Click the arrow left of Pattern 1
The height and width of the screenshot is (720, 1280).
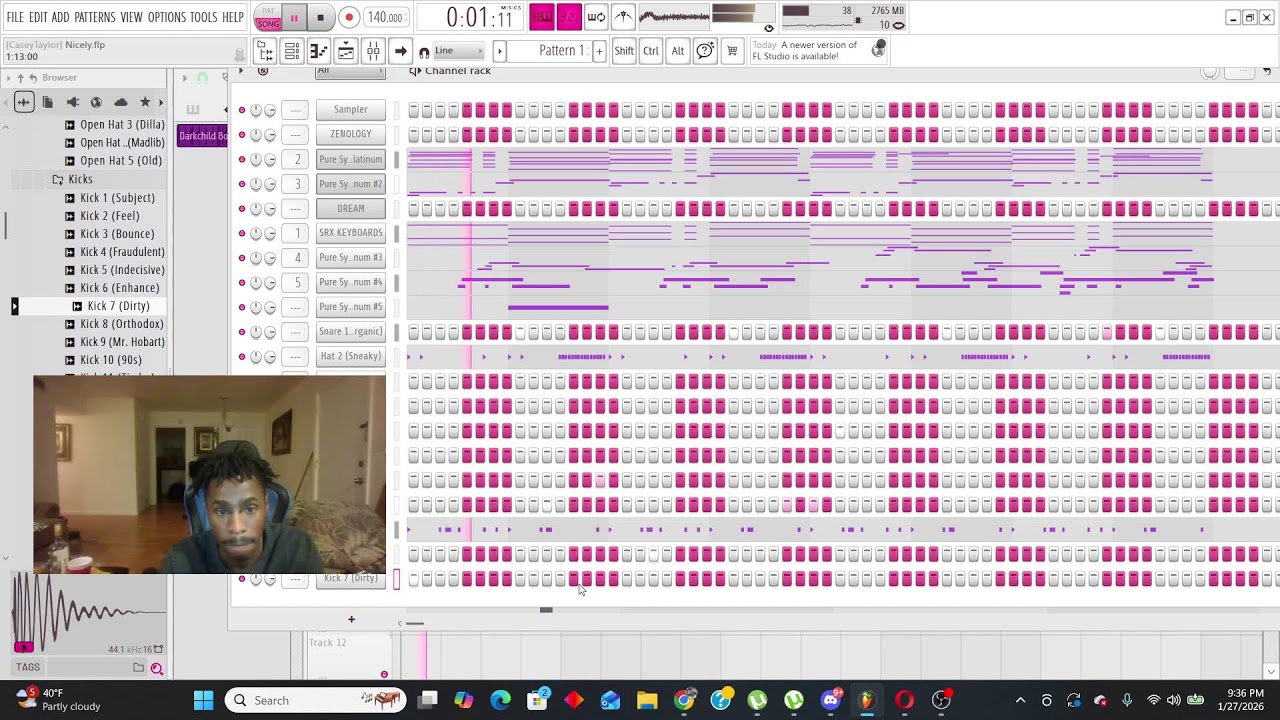click(499, 51)
